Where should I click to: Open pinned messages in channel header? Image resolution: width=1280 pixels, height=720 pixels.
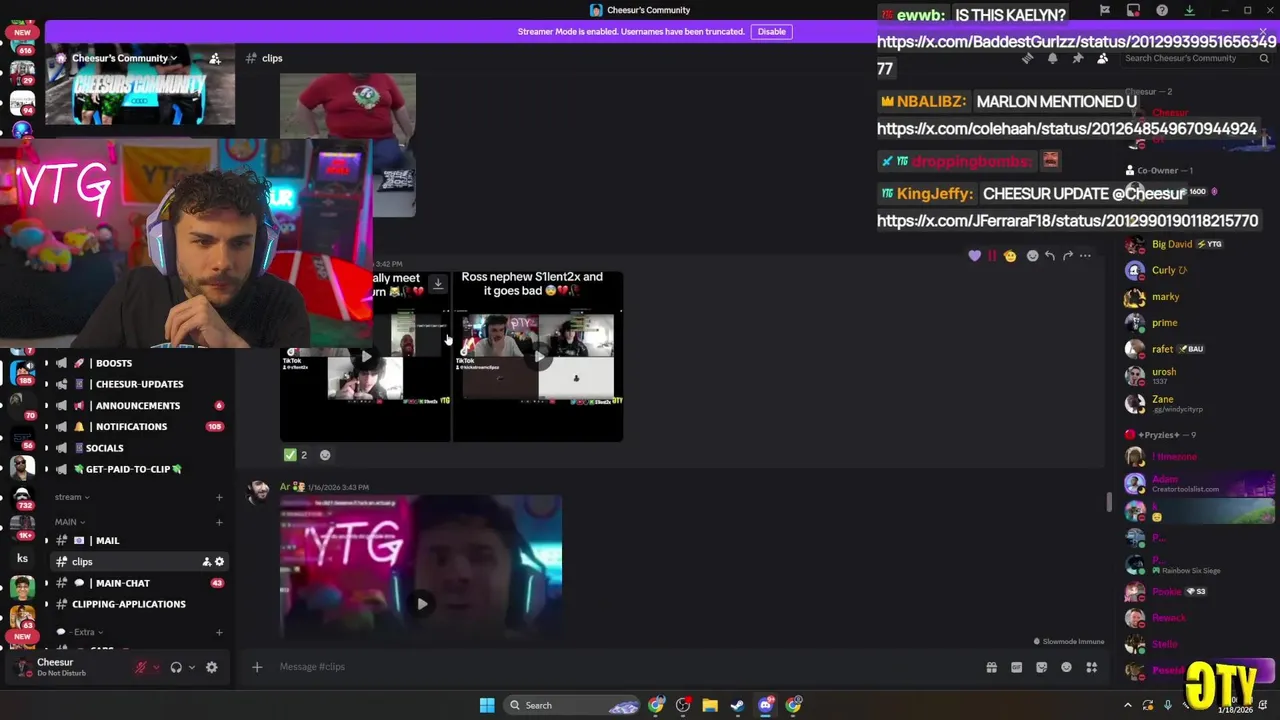[x=1077, y=58]
